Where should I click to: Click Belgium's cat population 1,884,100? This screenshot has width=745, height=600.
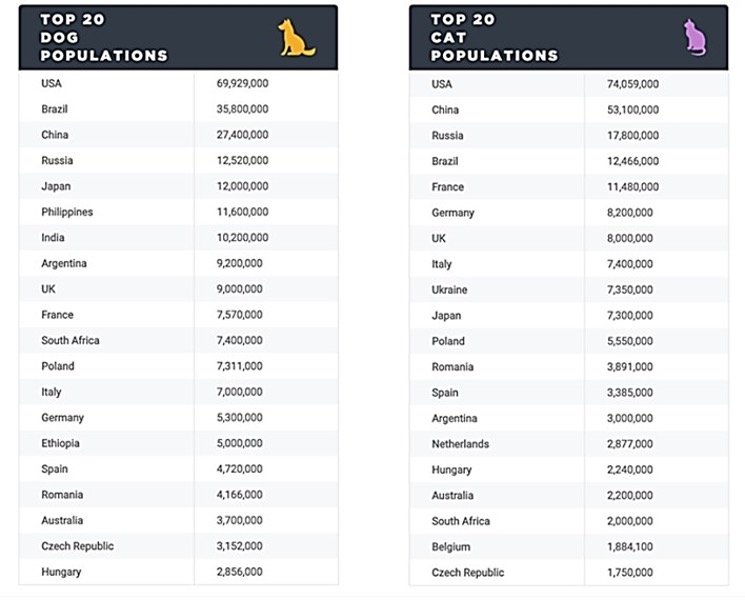pos(630,547)
